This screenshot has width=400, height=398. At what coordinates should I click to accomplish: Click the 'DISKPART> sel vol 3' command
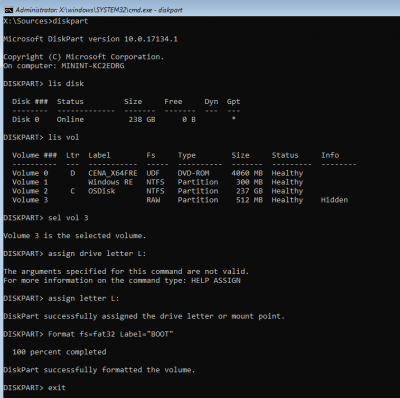(46, 218)
